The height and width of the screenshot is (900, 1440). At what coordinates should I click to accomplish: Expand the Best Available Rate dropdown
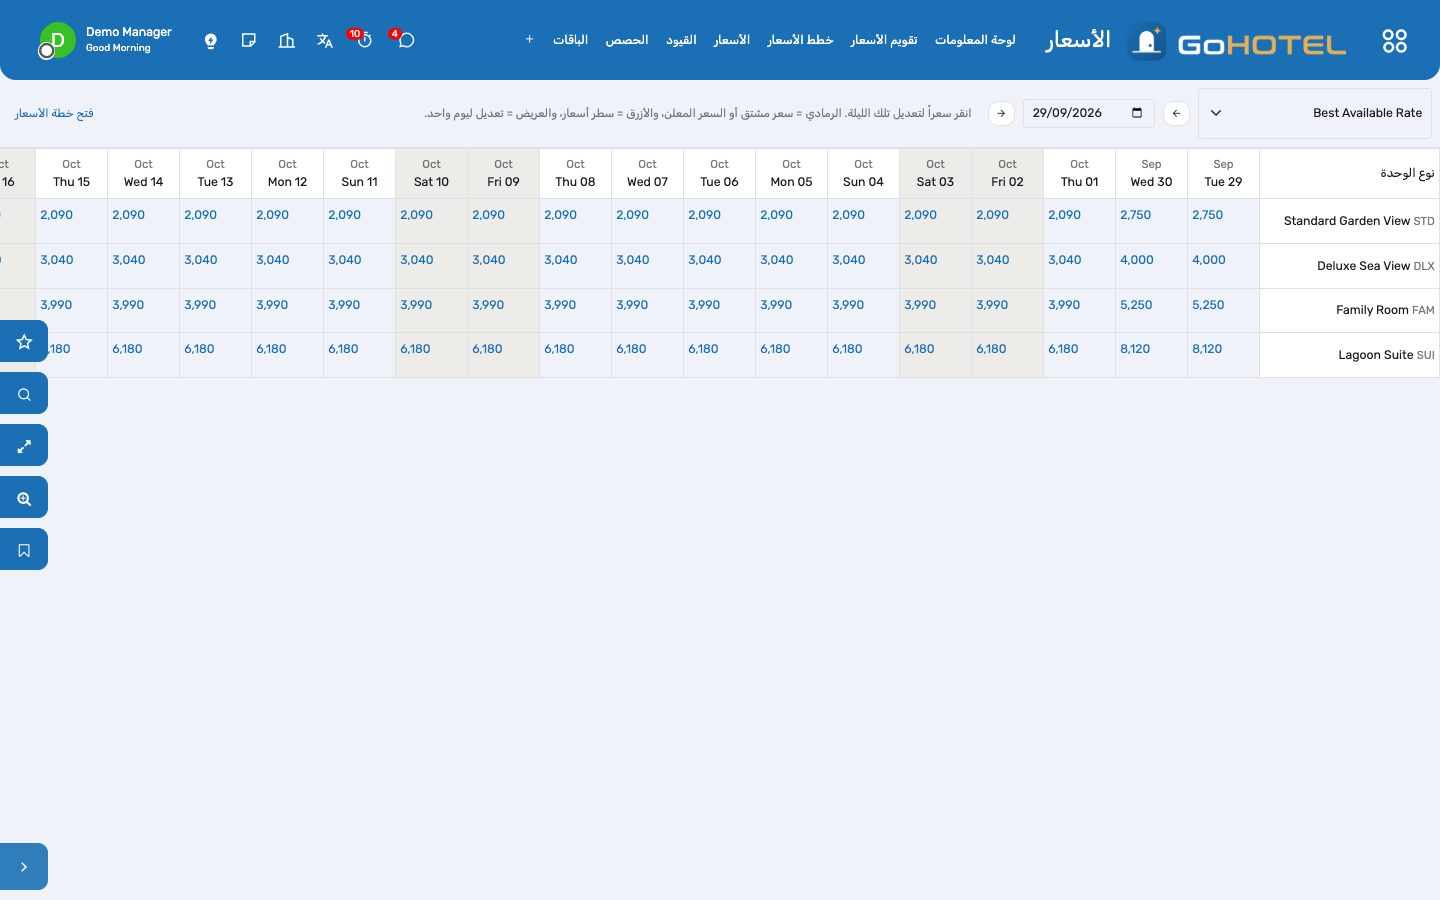pos(1315,113)
